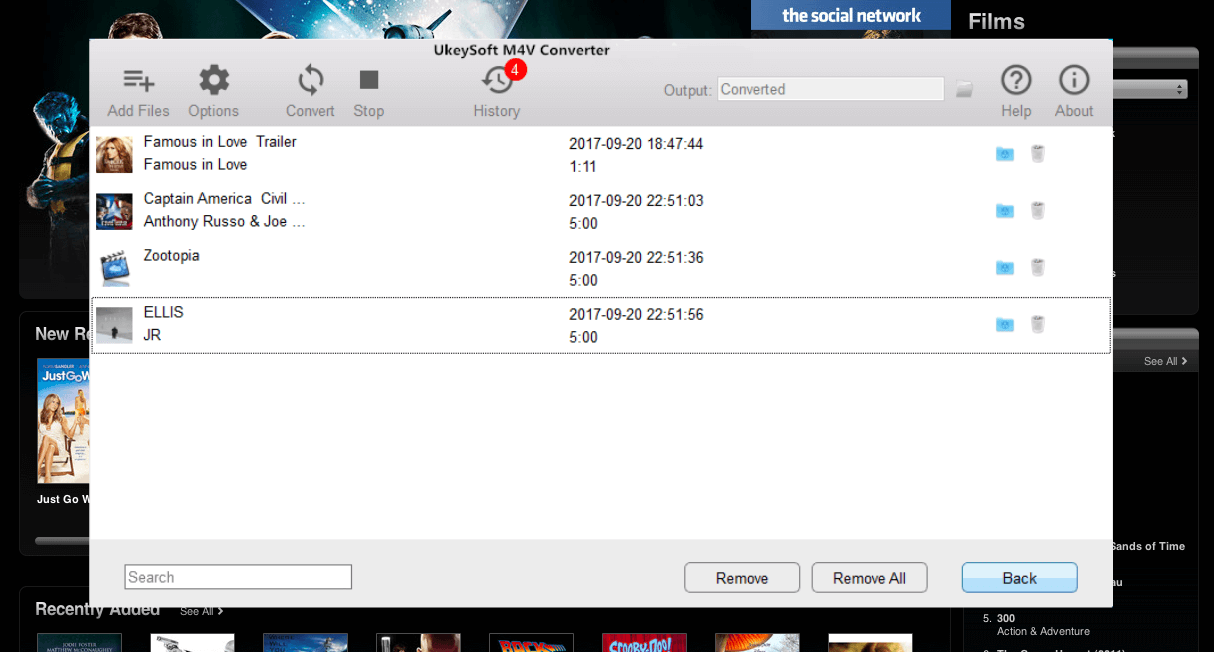Click the Captain America thumbnail
This screenshot has height=652, width=1214.
point(114,211)
